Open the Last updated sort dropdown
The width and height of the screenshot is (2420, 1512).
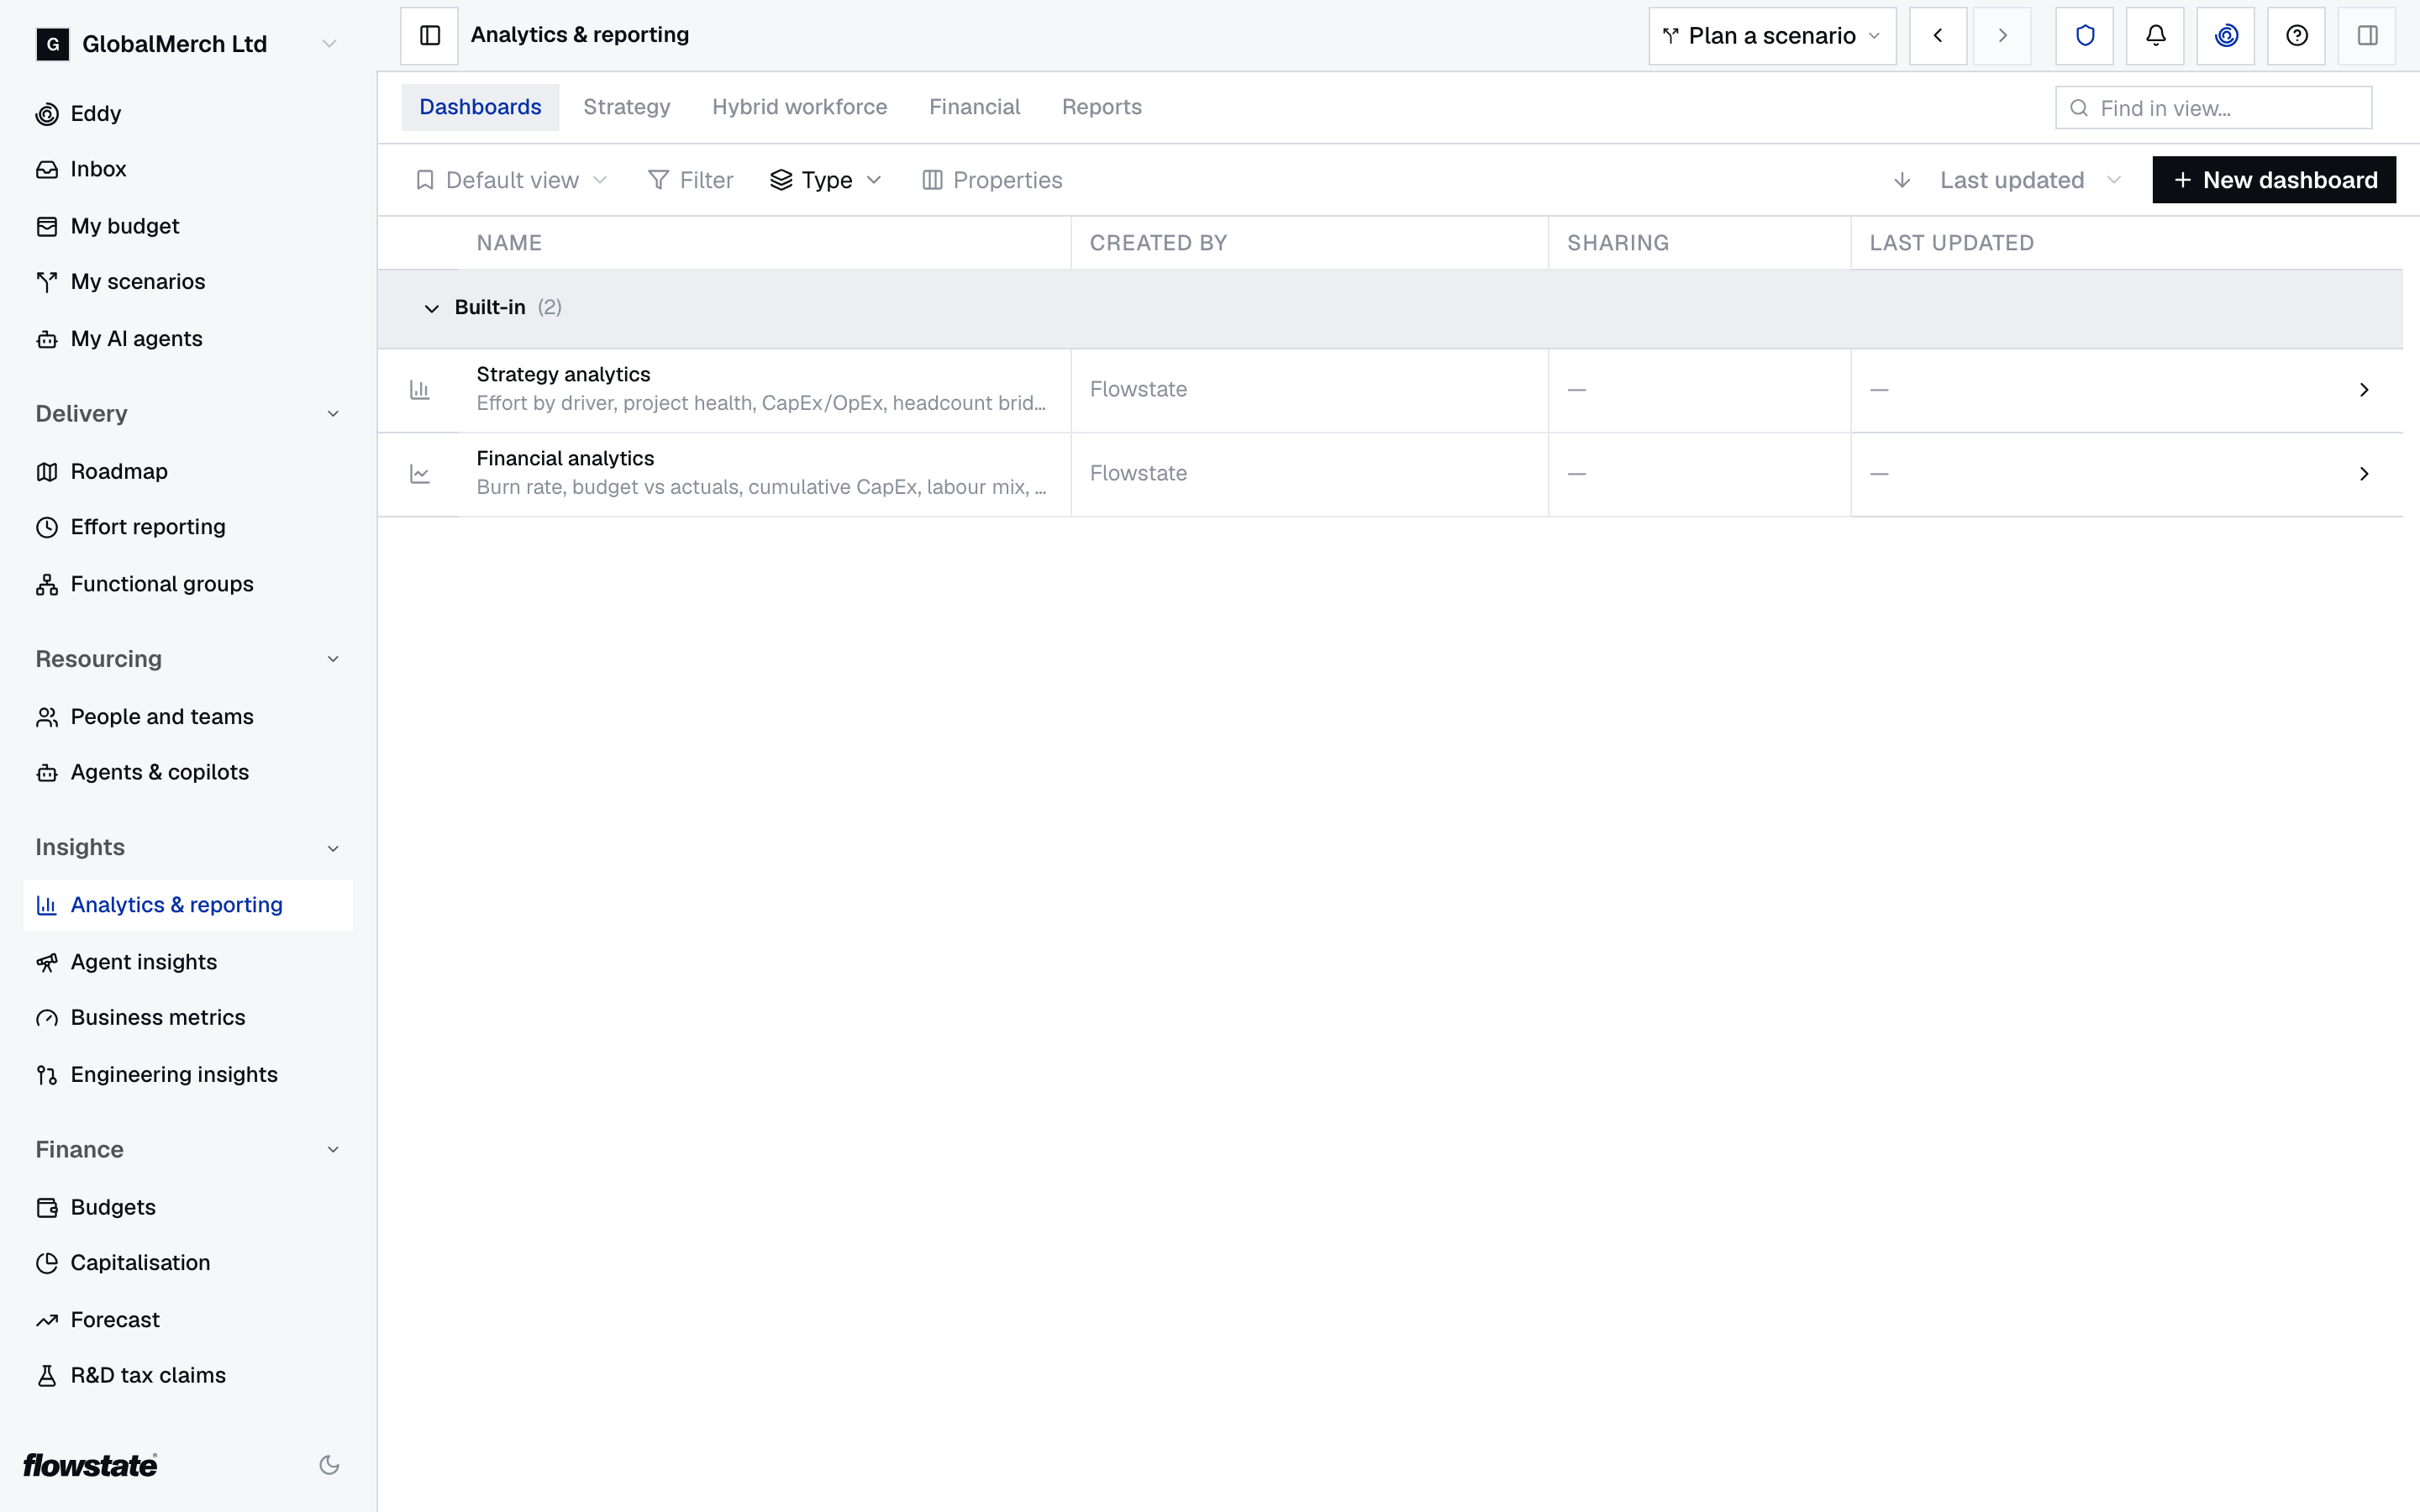coord(2029,180)
